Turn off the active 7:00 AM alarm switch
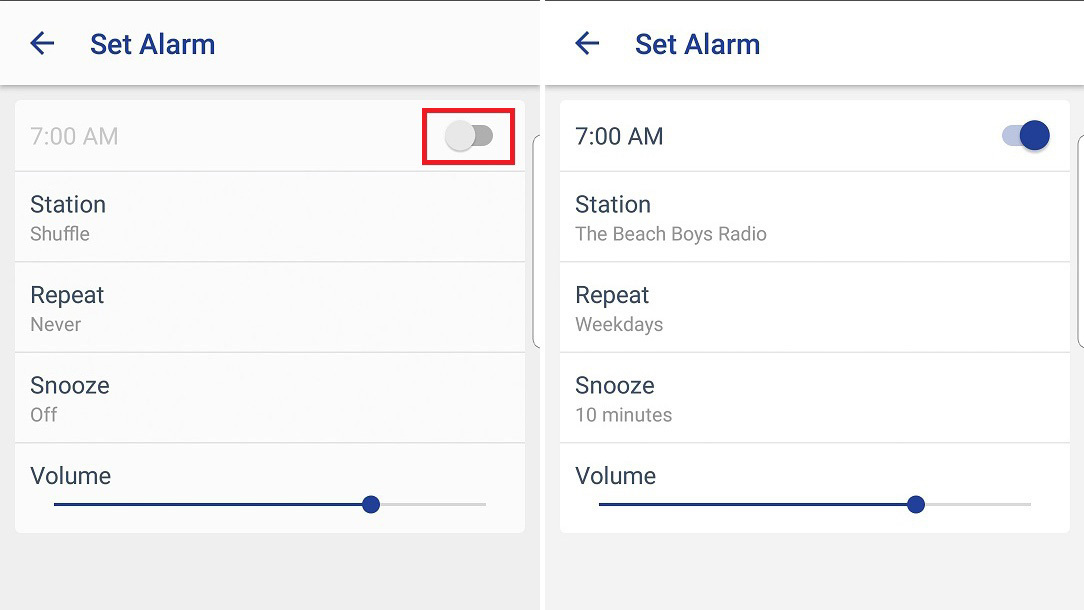Viewport: 1084px width, 610px height. (1026, 136)
